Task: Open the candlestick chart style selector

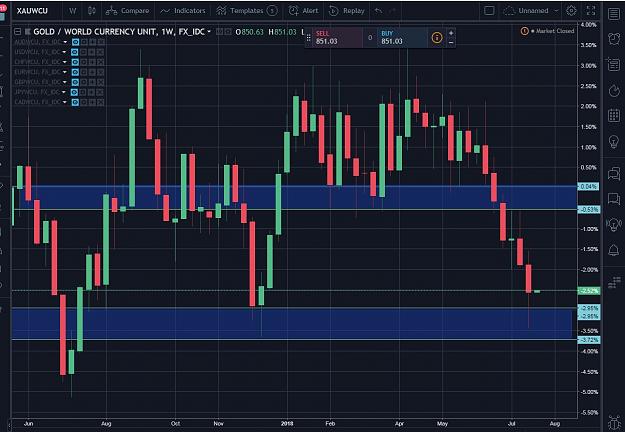Action: point(92,11)
